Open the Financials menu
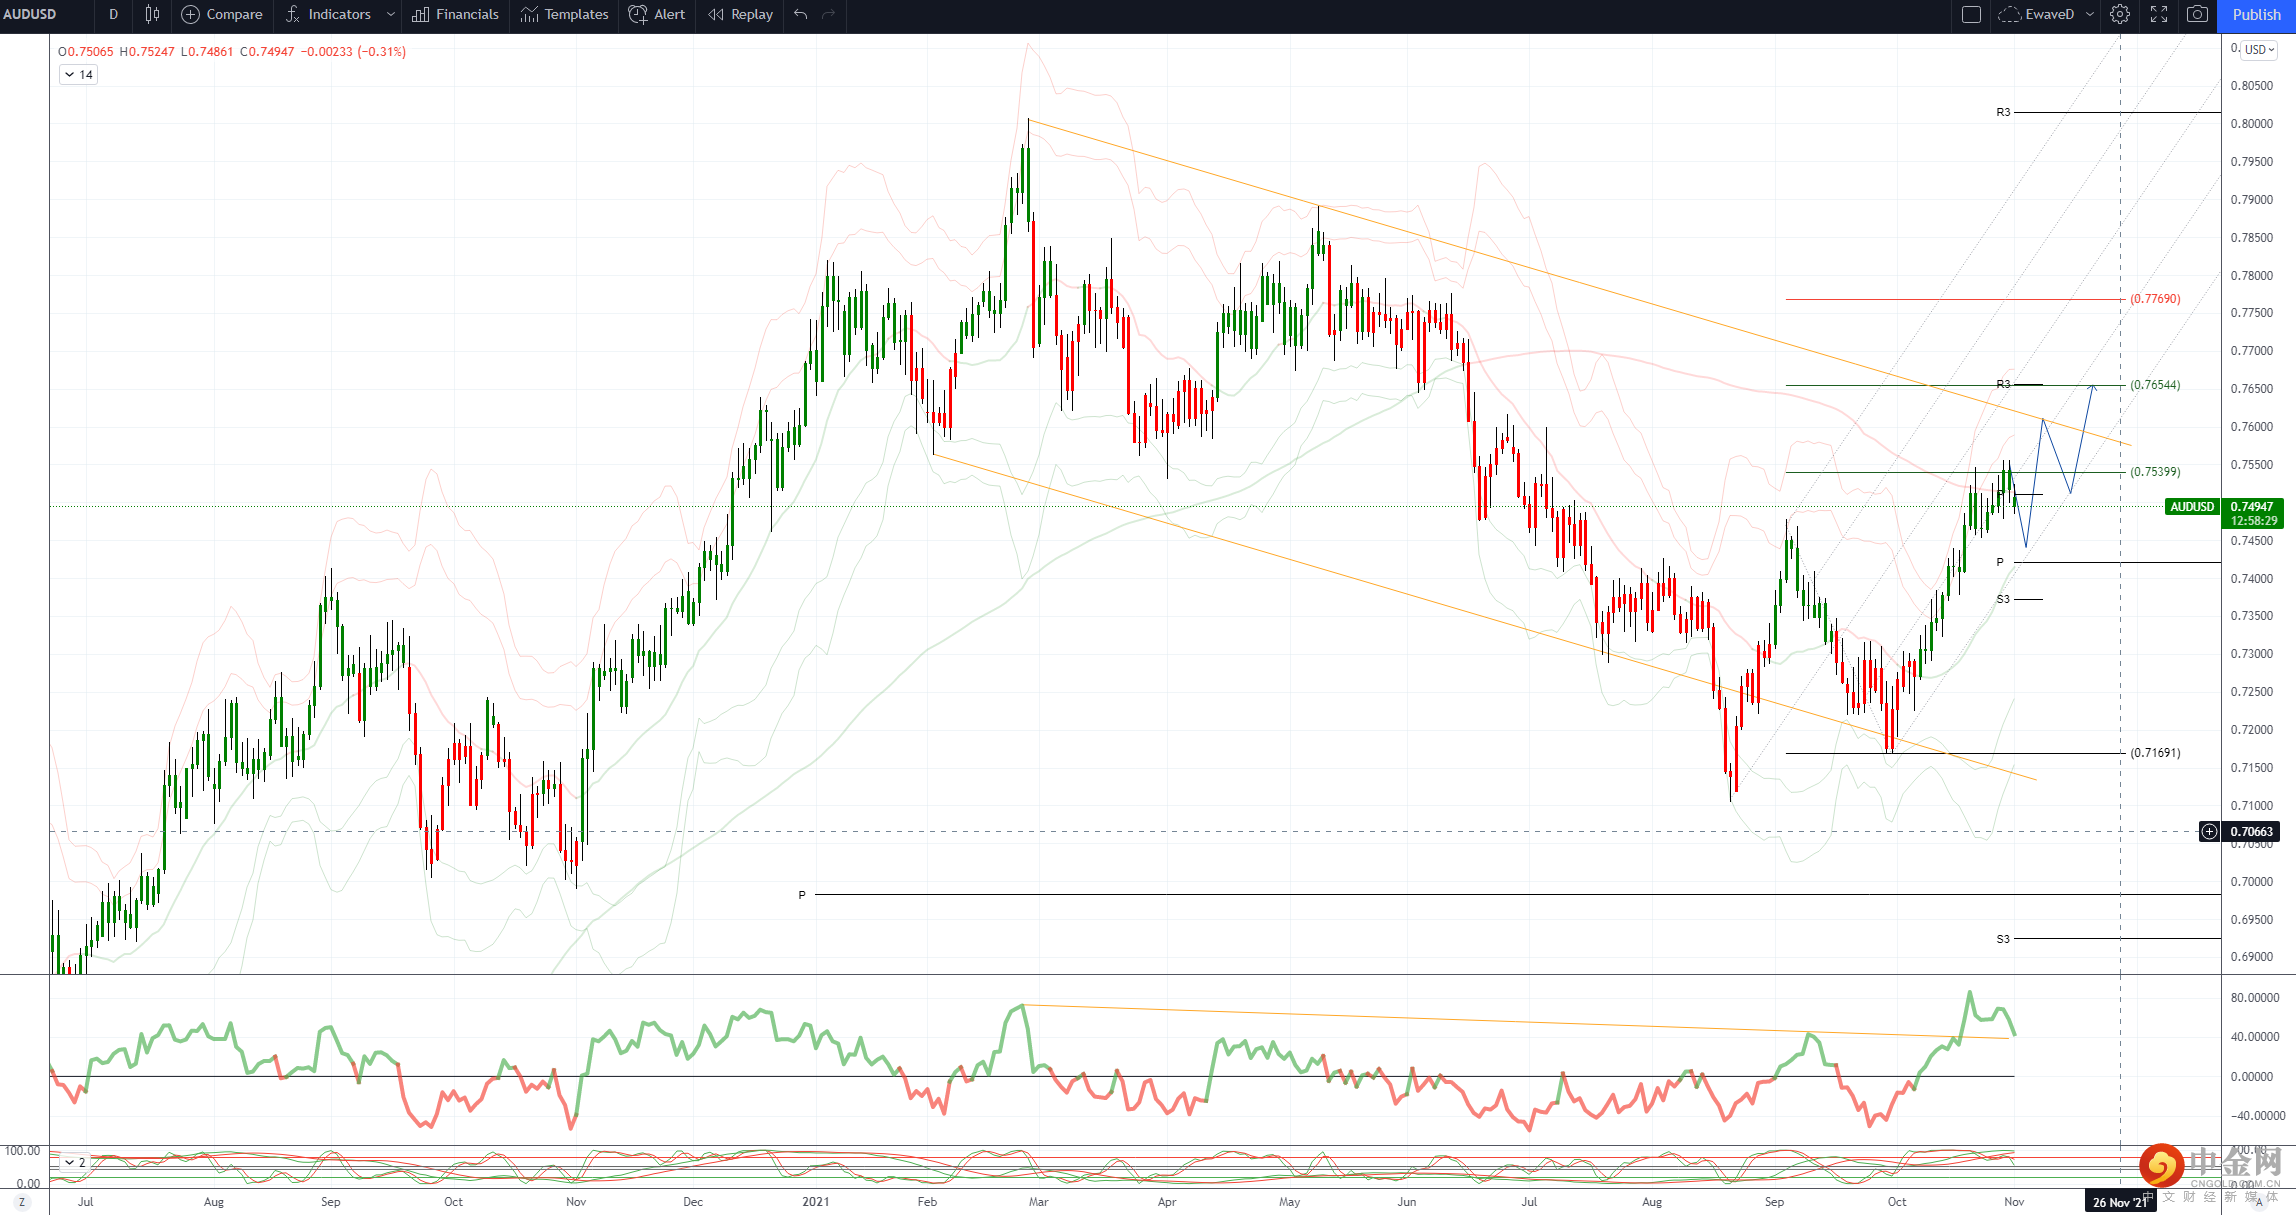2296x1215 pixels. click(x=455, y=14)
